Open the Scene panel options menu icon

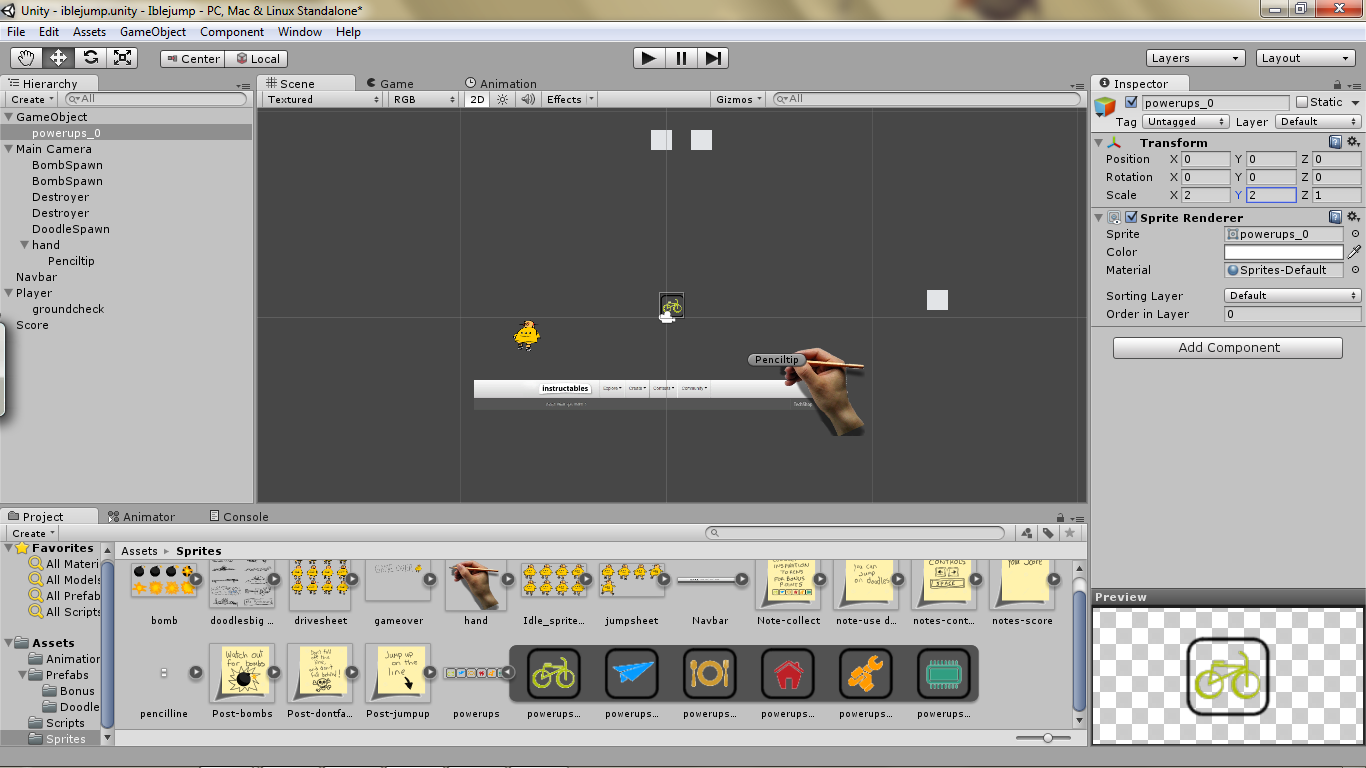(1077, 86)
